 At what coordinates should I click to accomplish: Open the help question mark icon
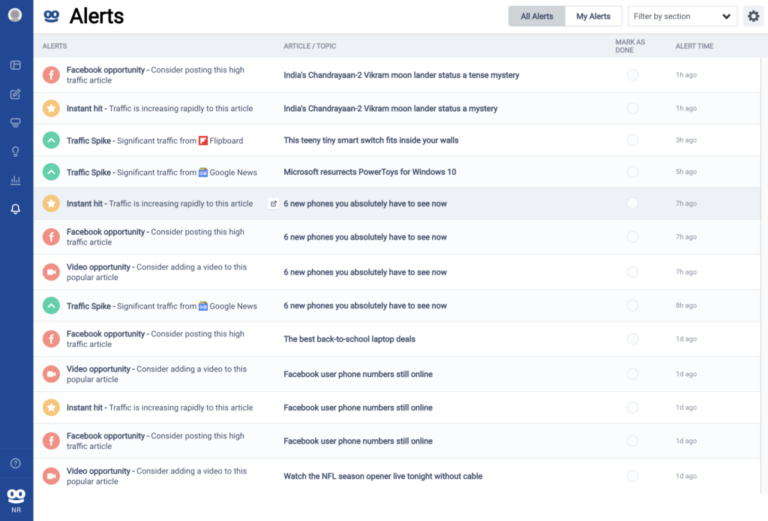coord(15,463)
